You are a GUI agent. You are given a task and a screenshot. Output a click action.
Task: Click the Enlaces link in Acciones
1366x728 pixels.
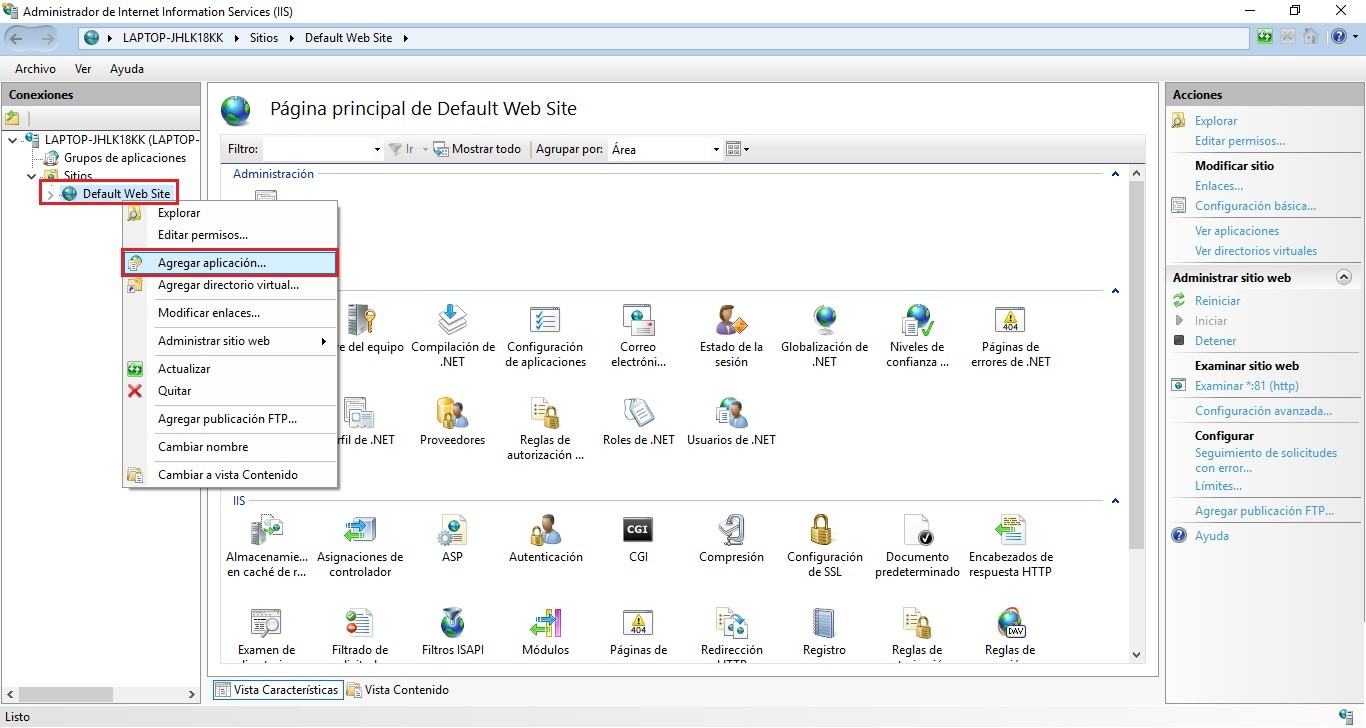(1219, 186)
